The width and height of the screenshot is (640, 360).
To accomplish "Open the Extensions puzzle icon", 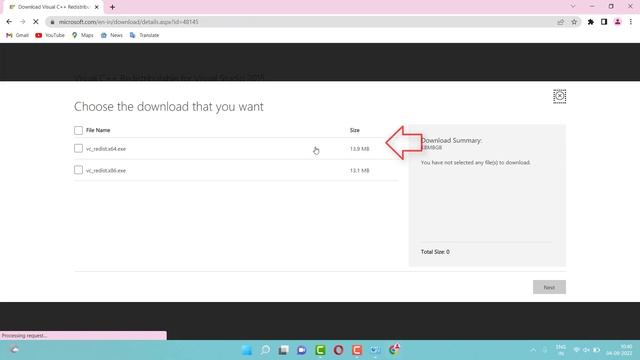I will (591, 22).
